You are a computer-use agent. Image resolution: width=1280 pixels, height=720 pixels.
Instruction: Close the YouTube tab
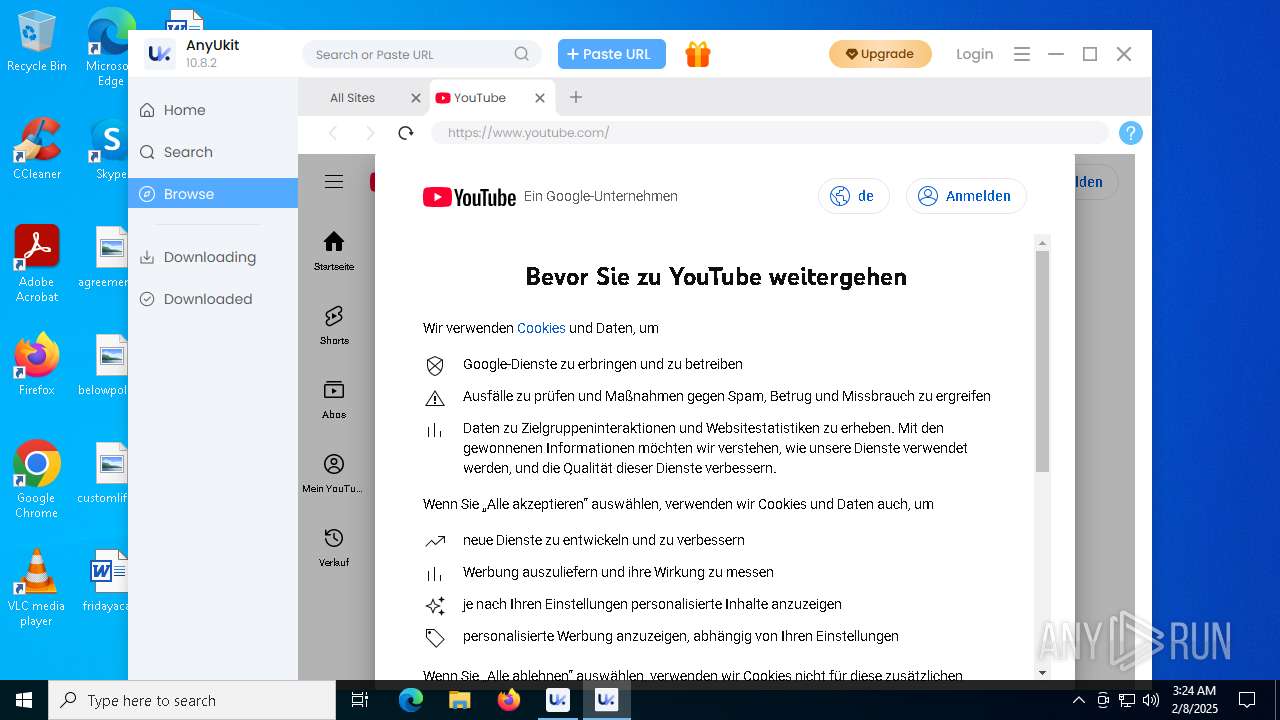tap(540, 98)
